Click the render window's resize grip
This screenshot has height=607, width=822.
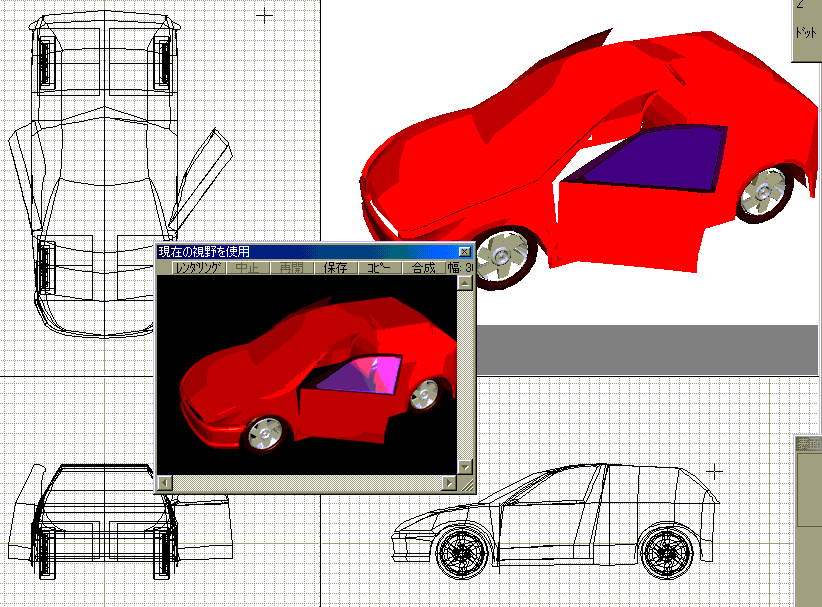tap(465, 484)
